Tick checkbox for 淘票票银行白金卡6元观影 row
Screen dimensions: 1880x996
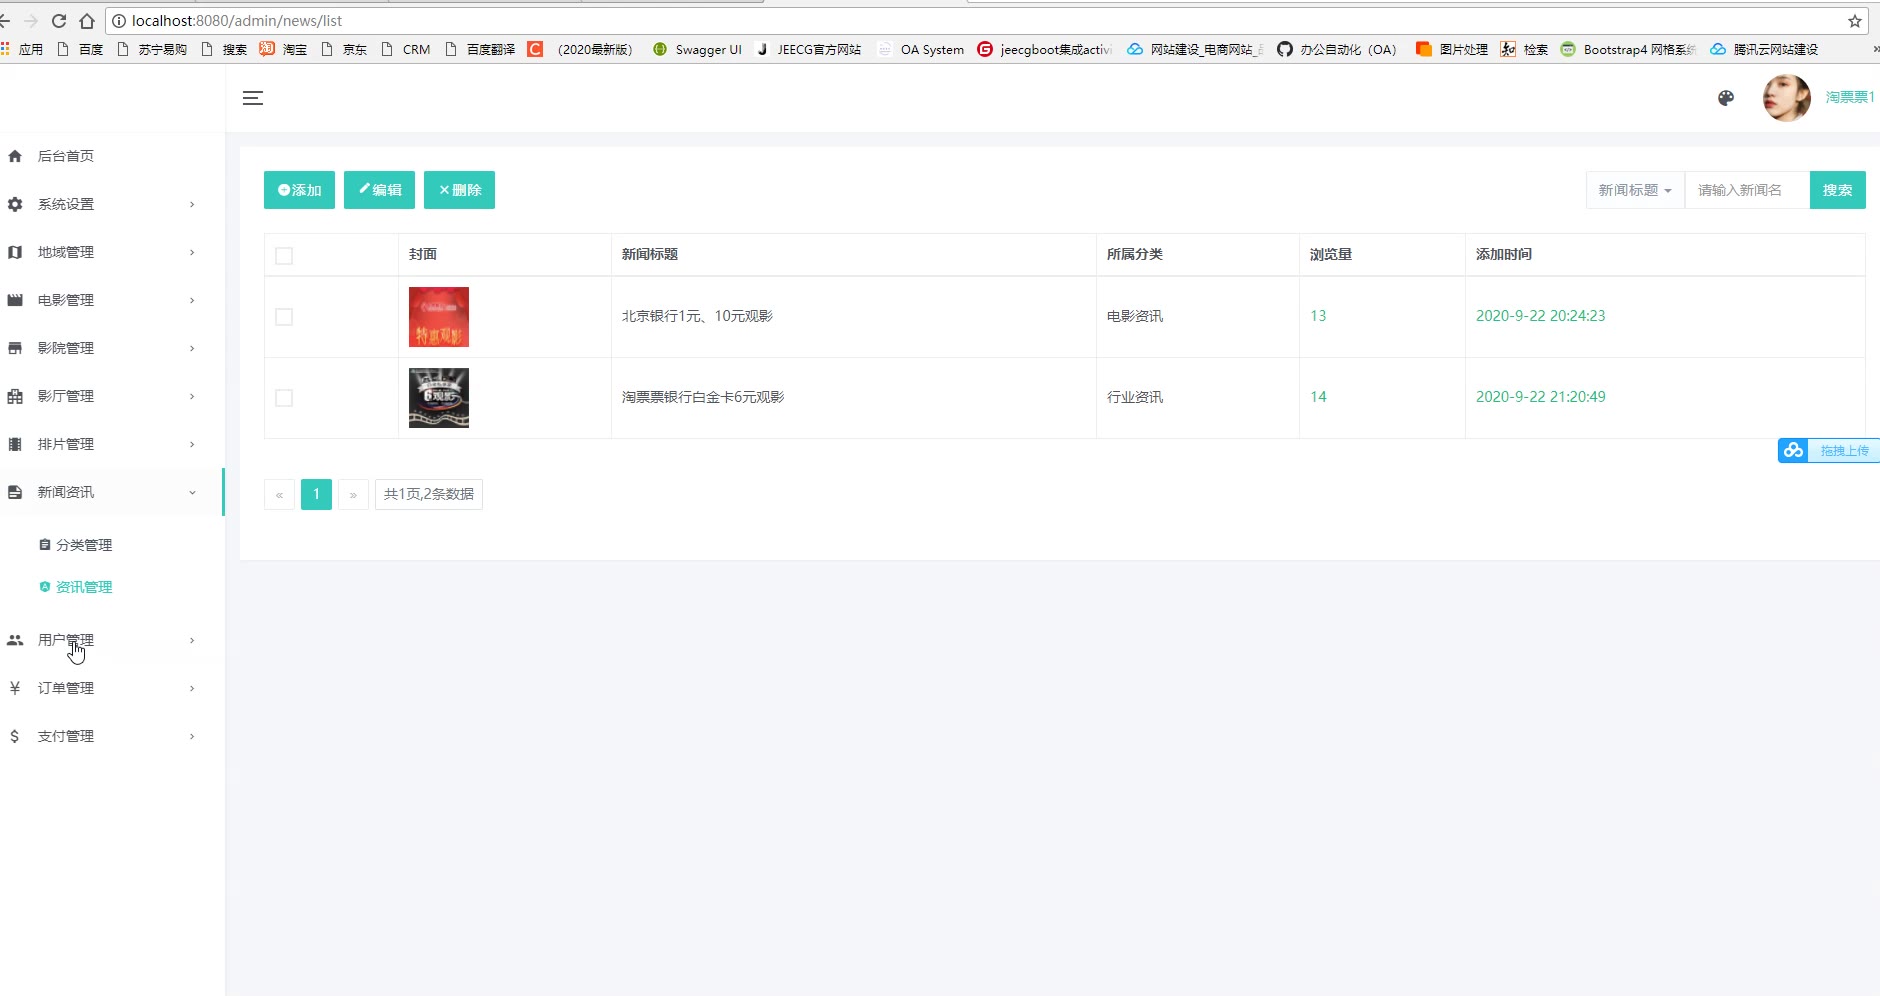(x=284, y=398)
